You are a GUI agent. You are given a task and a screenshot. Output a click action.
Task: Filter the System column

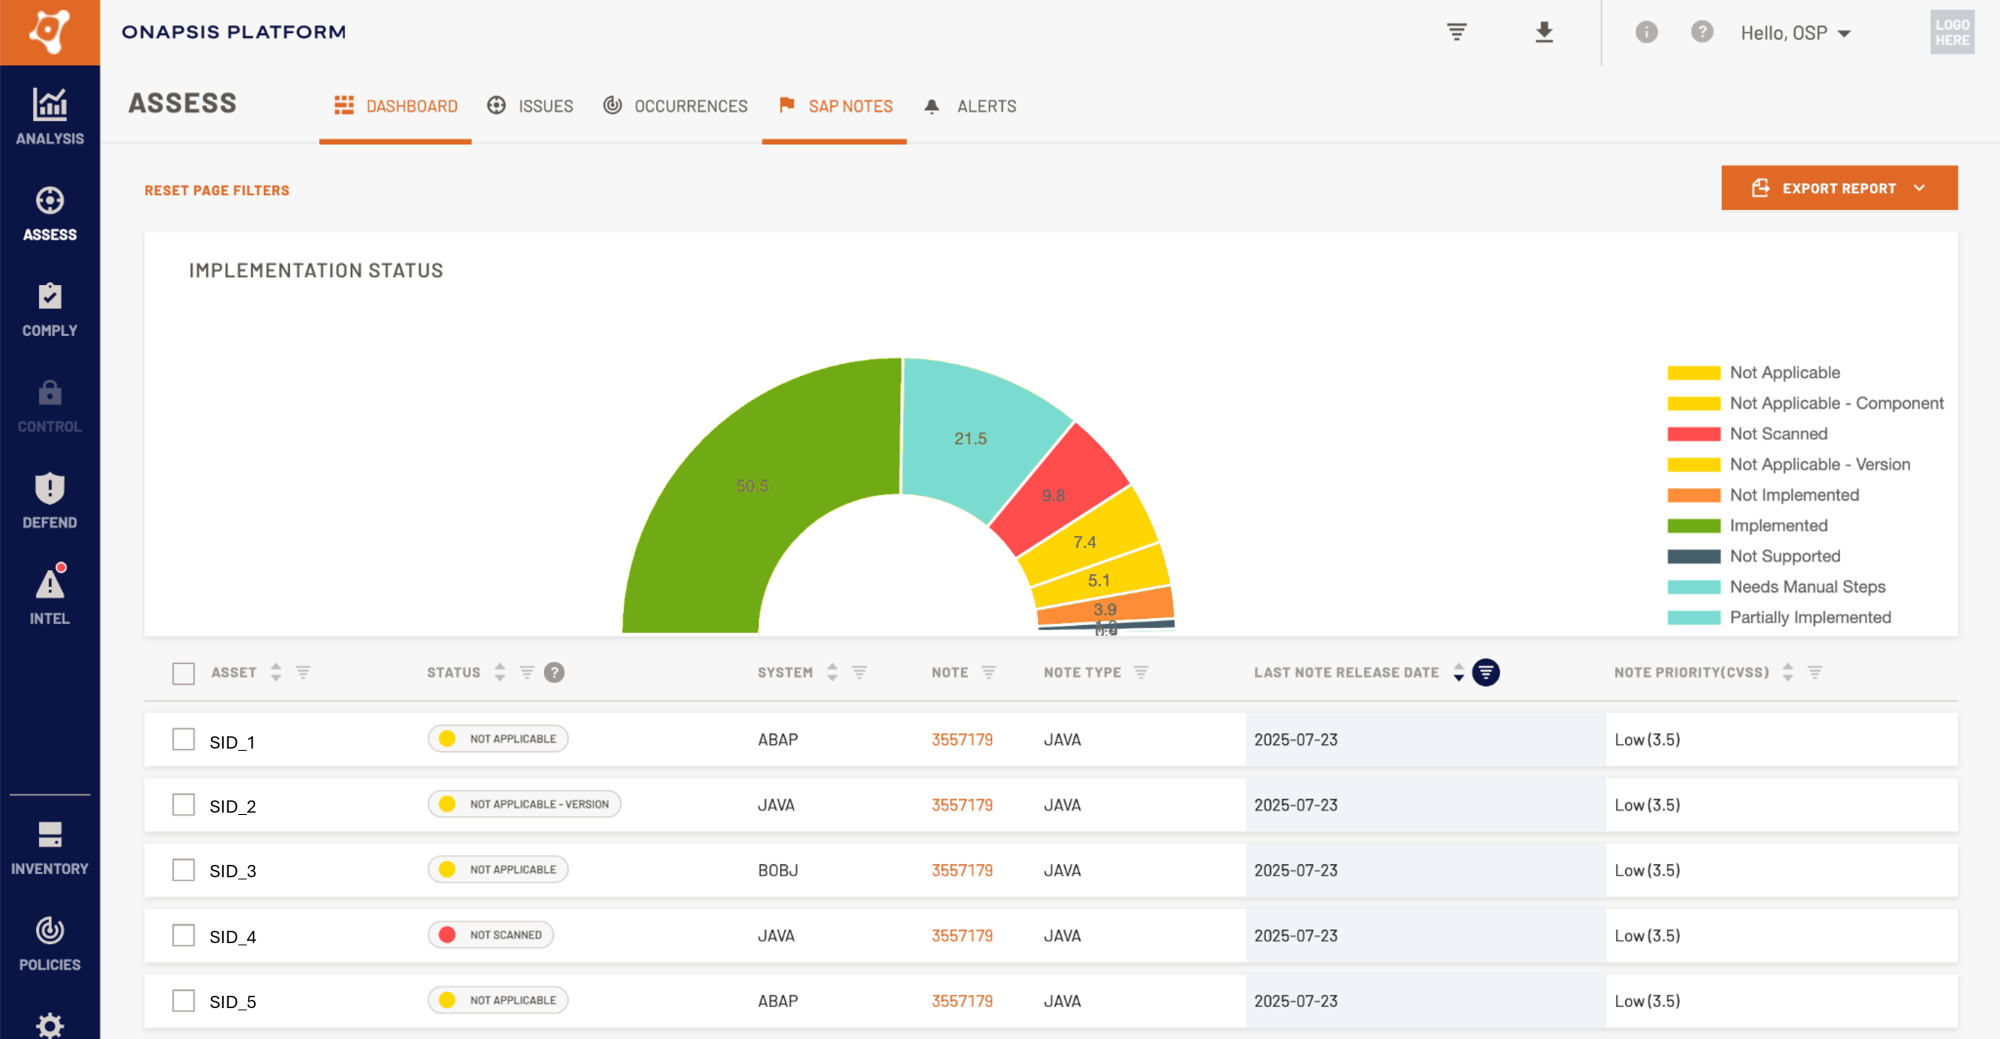(x=859, y=673)
